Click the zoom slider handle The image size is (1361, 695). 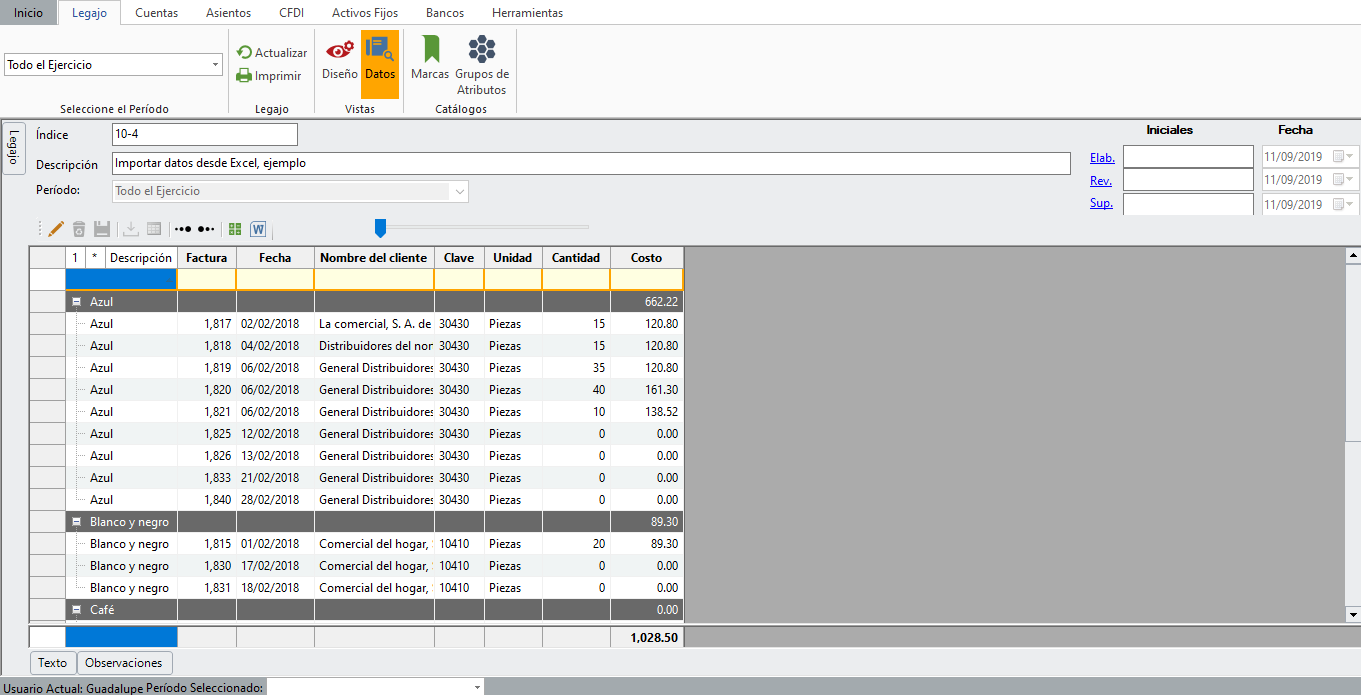point(380,229)
